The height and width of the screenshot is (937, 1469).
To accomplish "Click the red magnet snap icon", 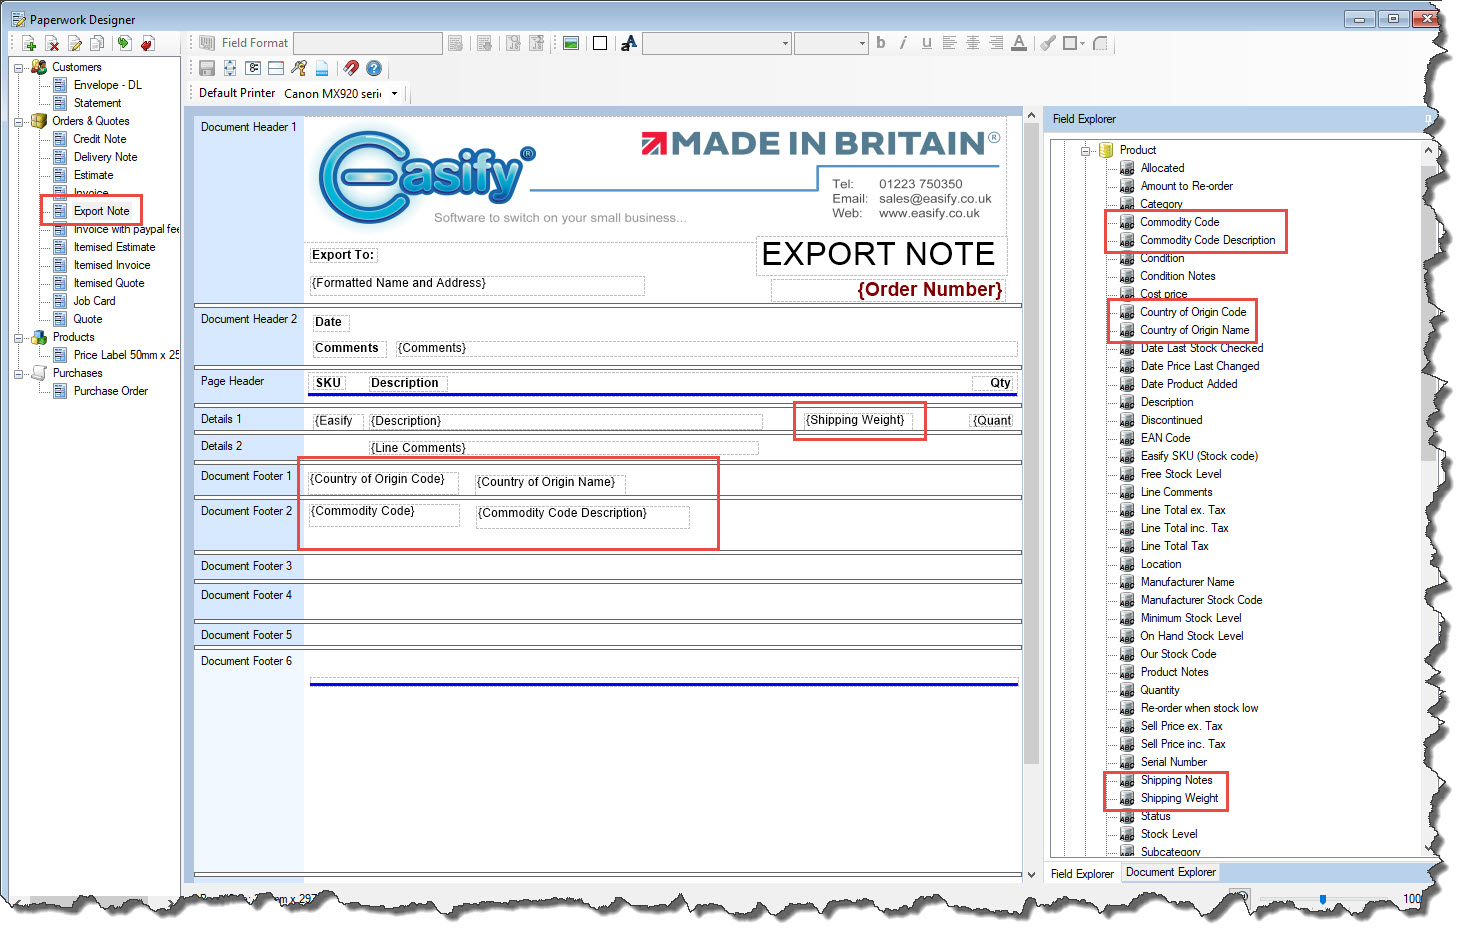I will tap(350, 68).
